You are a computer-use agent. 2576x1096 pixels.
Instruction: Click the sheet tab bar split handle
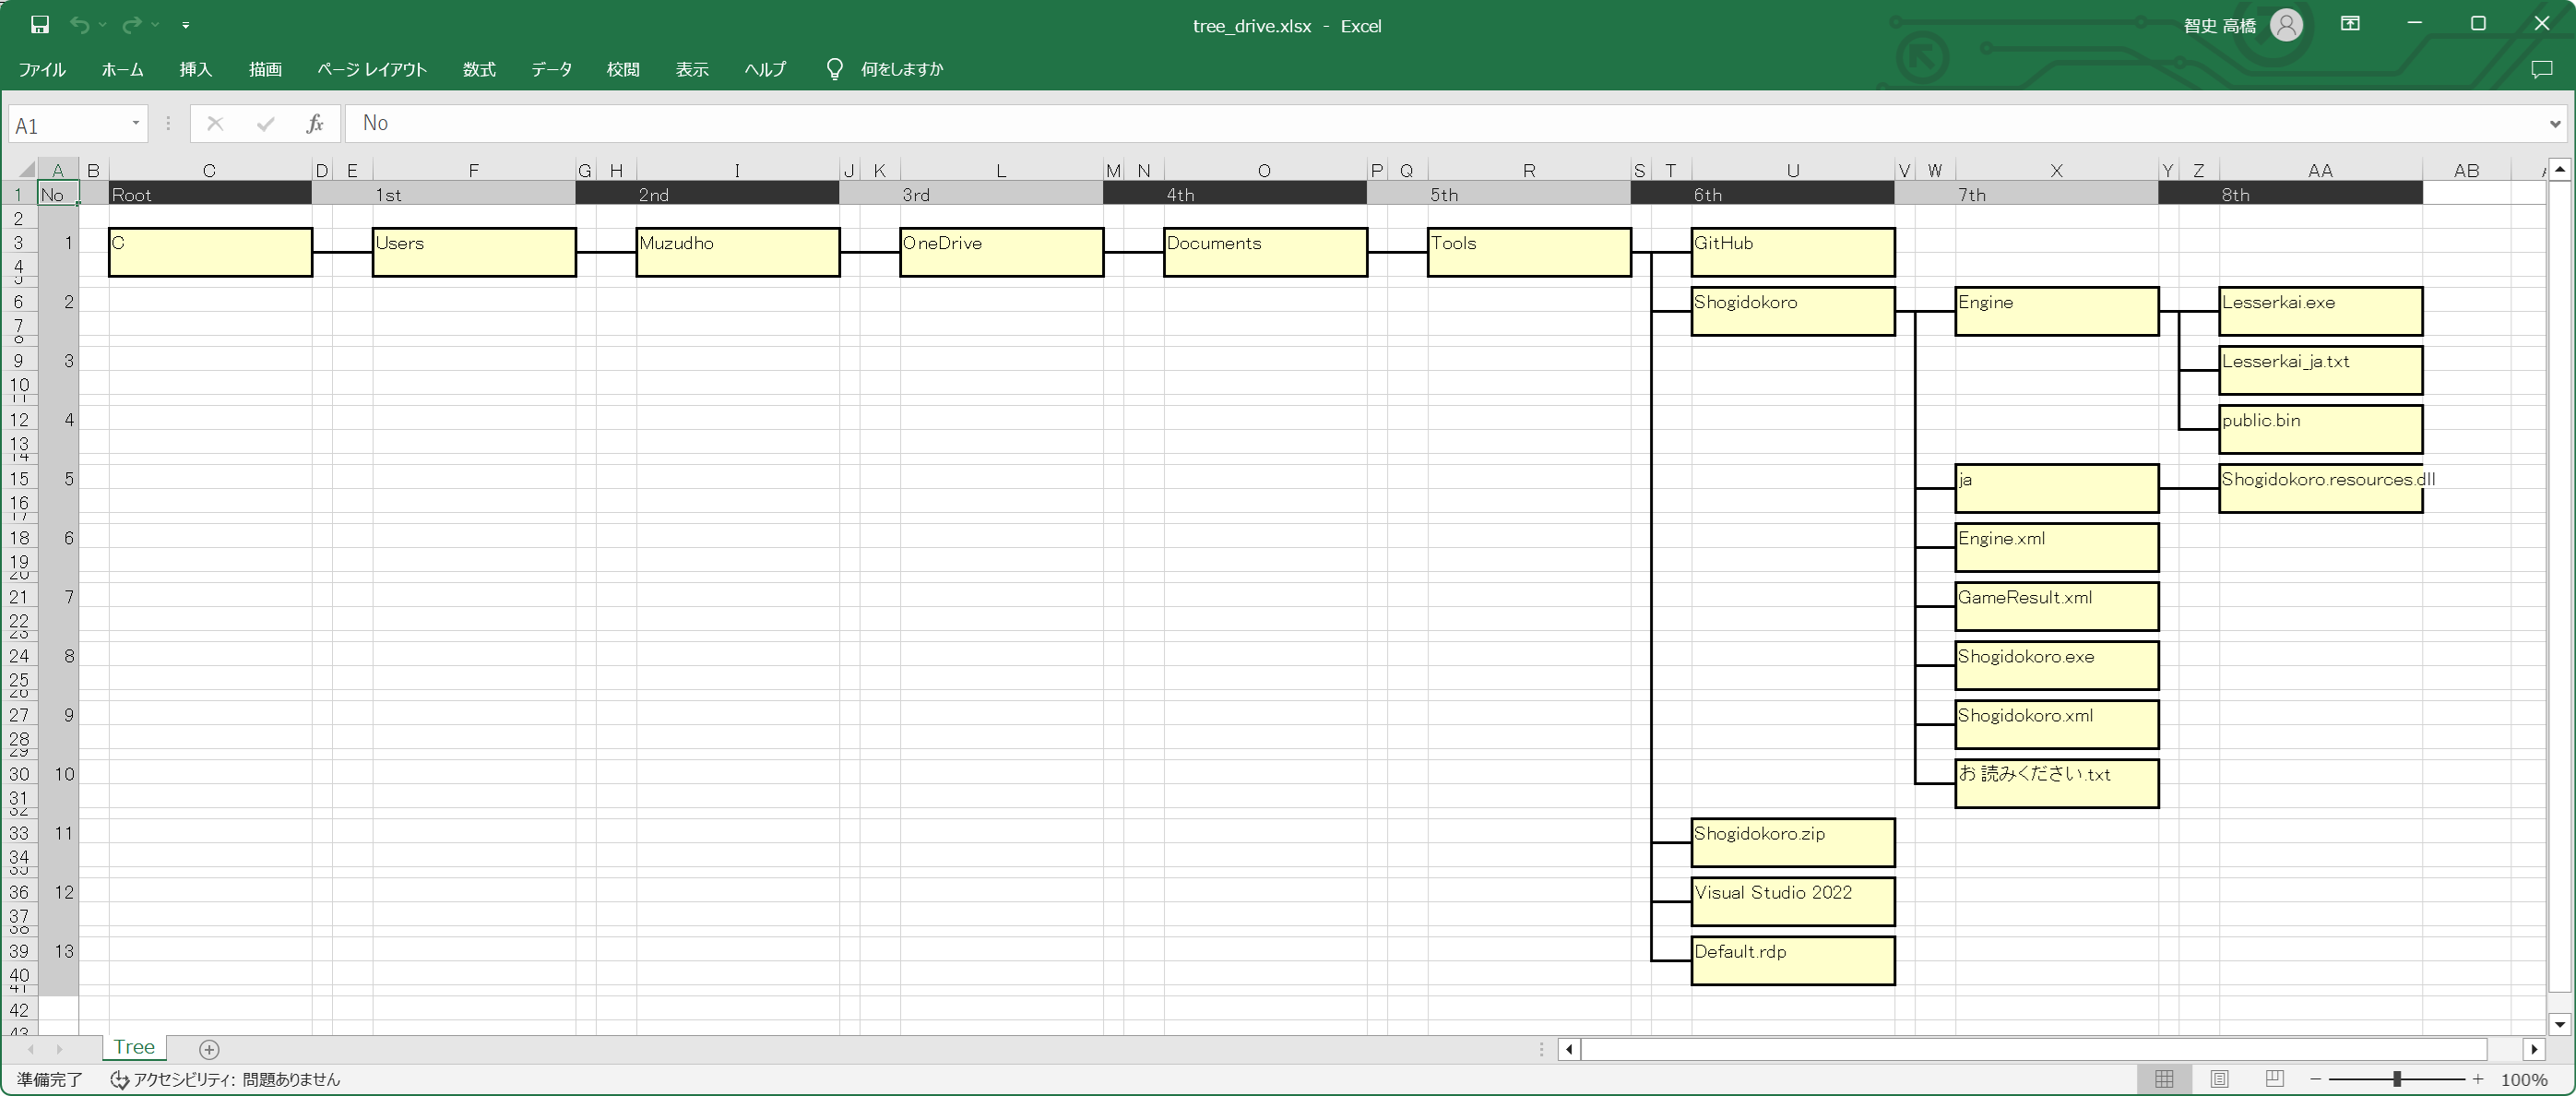click(x=1541, y=1049)
